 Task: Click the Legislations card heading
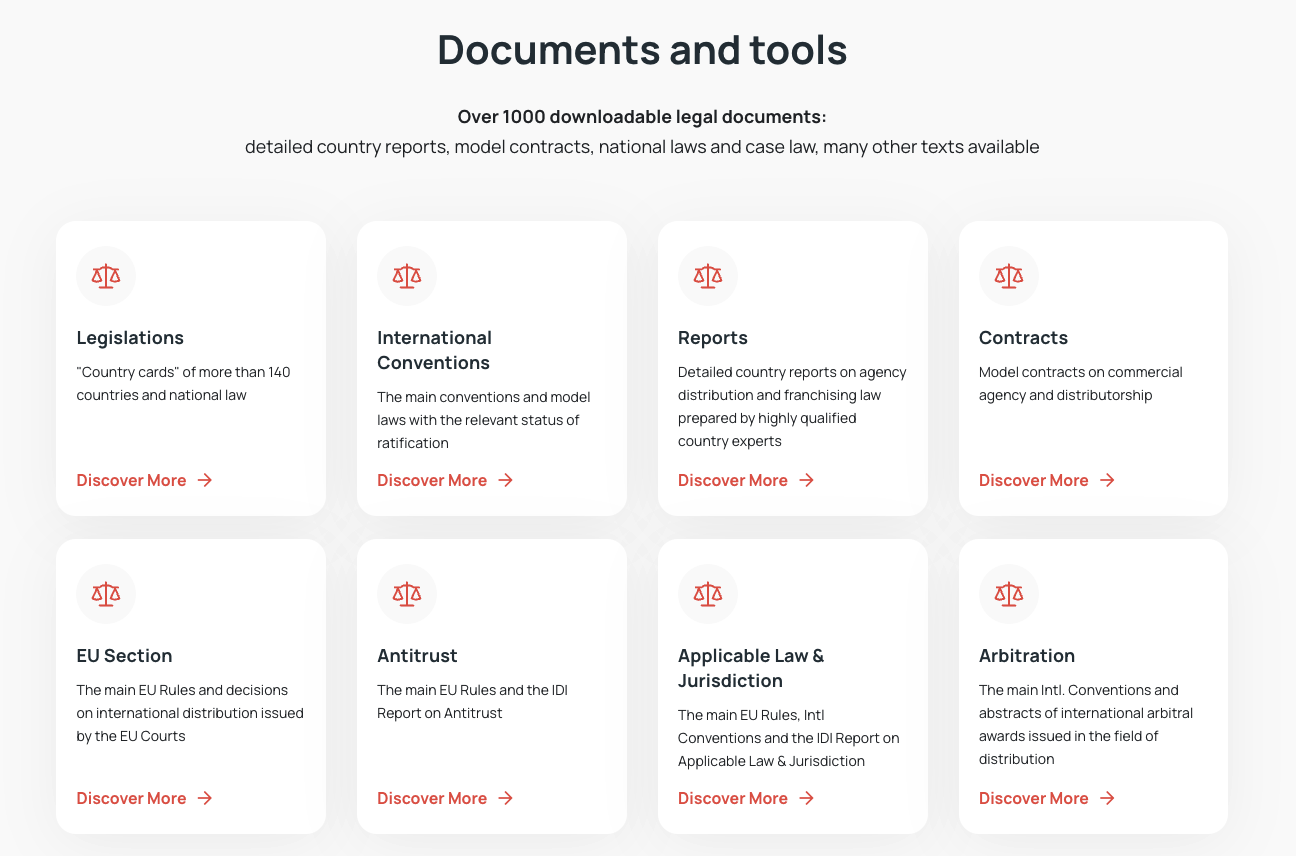click(130, 338)
